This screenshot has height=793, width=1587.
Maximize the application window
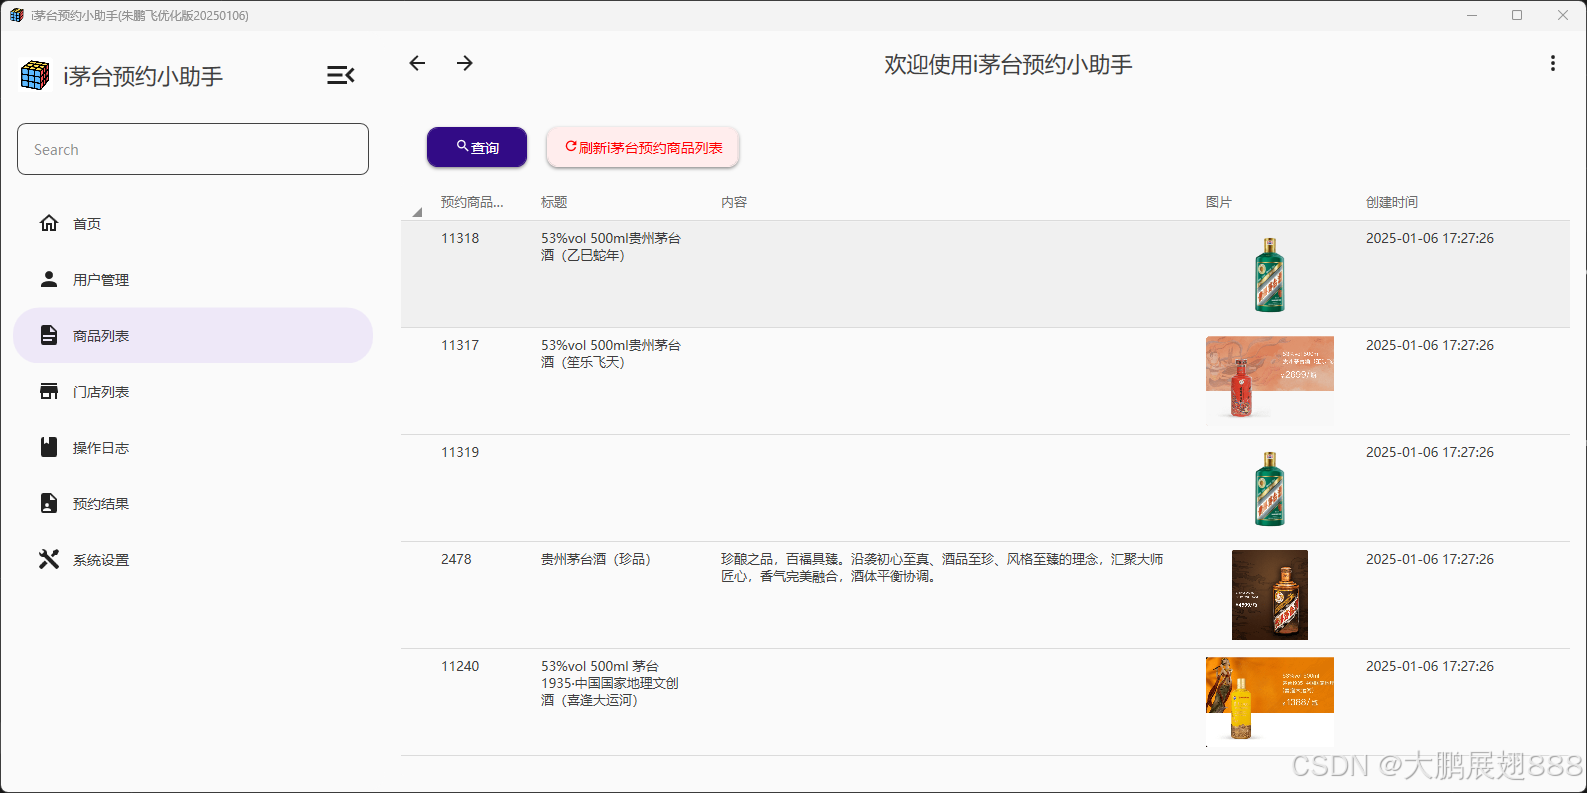(x=1517, y=15)
